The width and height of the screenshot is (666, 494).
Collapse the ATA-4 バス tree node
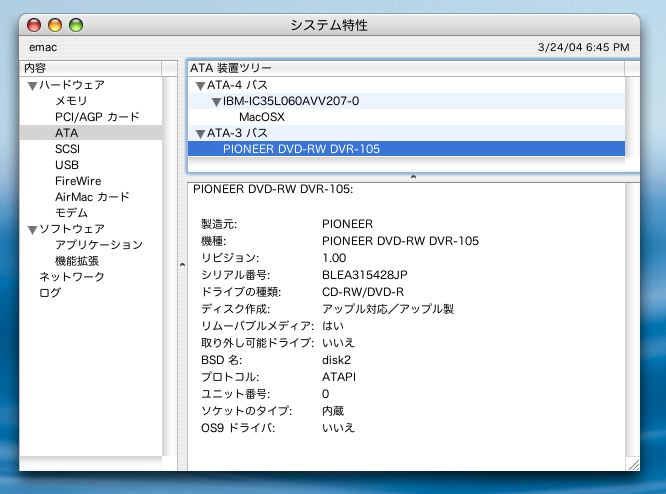(200, 86)
